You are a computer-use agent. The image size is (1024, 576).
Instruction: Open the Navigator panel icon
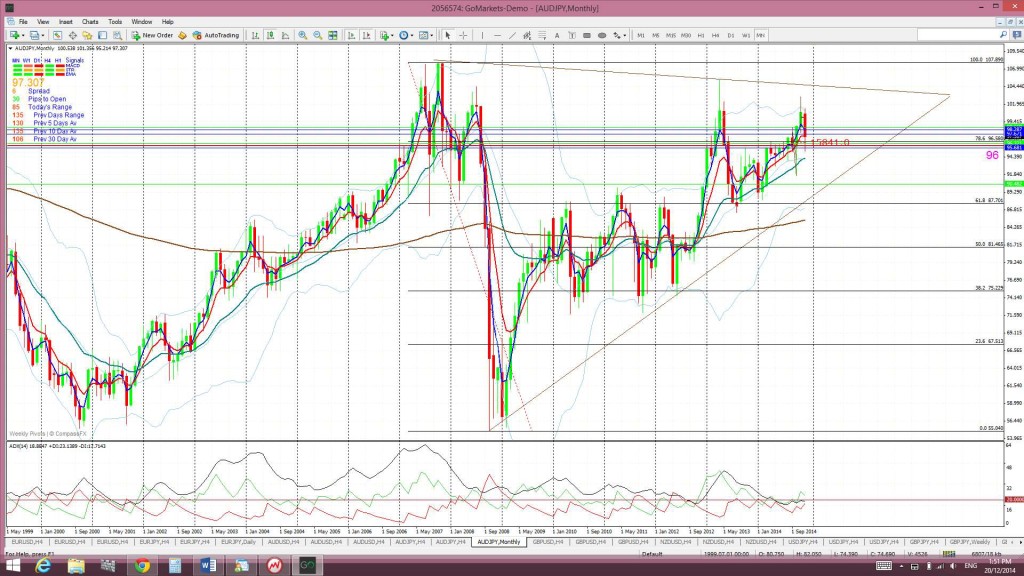[87, 35]
